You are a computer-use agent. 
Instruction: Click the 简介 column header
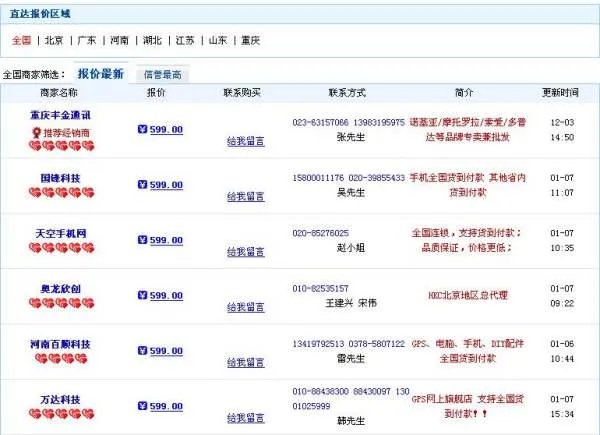tap(464, 93)
